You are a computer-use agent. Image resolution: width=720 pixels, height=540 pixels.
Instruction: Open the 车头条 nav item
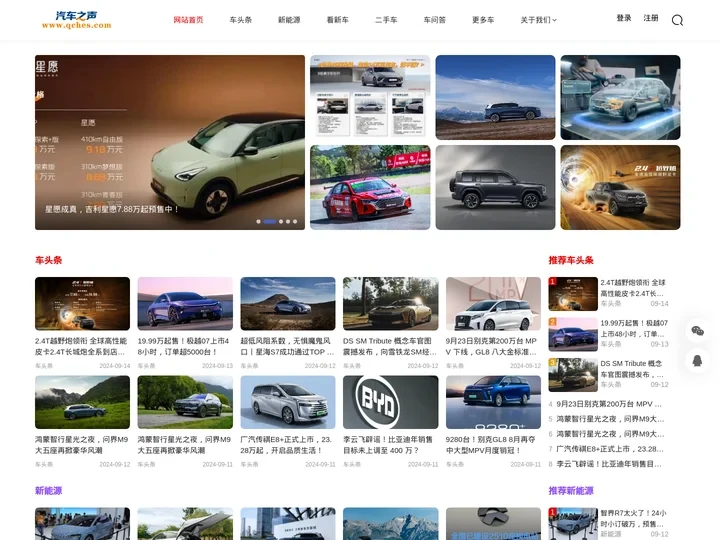coord(241,20)
